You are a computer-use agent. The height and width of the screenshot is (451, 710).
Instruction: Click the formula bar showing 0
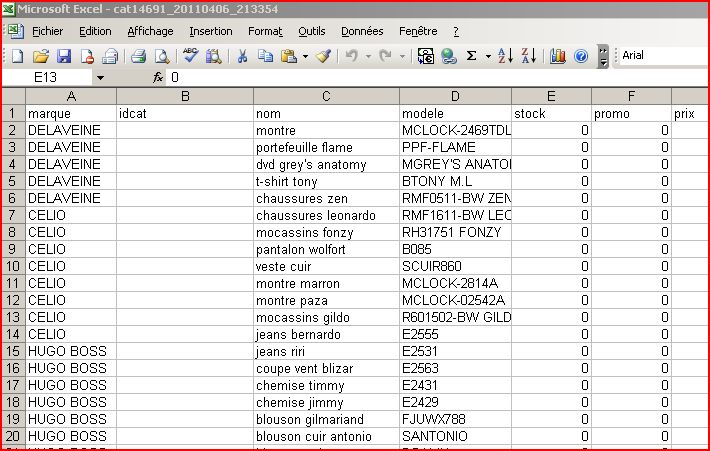(x=437, y=78)
